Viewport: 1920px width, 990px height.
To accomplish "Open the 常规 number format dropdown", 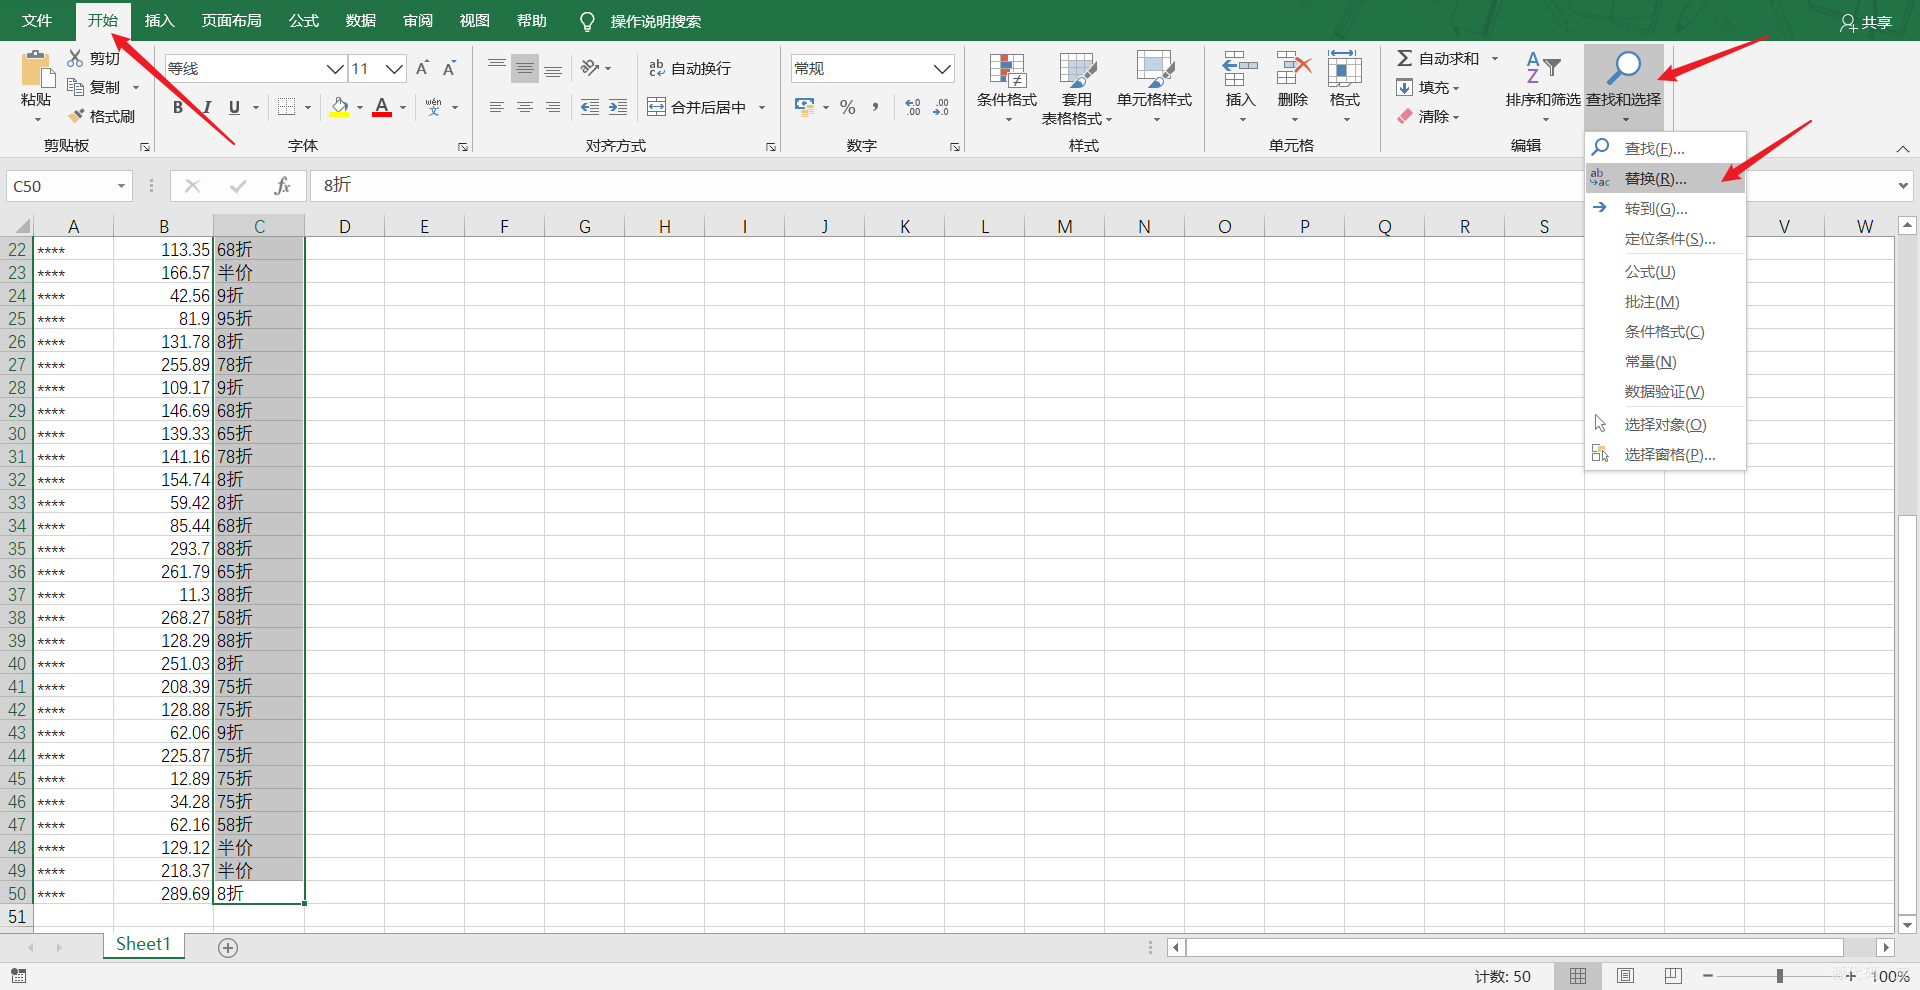I will pos(942,69).
